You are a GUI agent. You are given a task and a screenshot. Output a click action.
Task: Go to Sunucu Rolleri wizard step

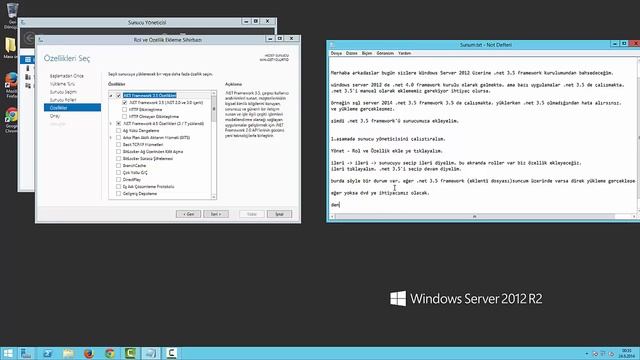pyautogui.click(x=63, y=100)
